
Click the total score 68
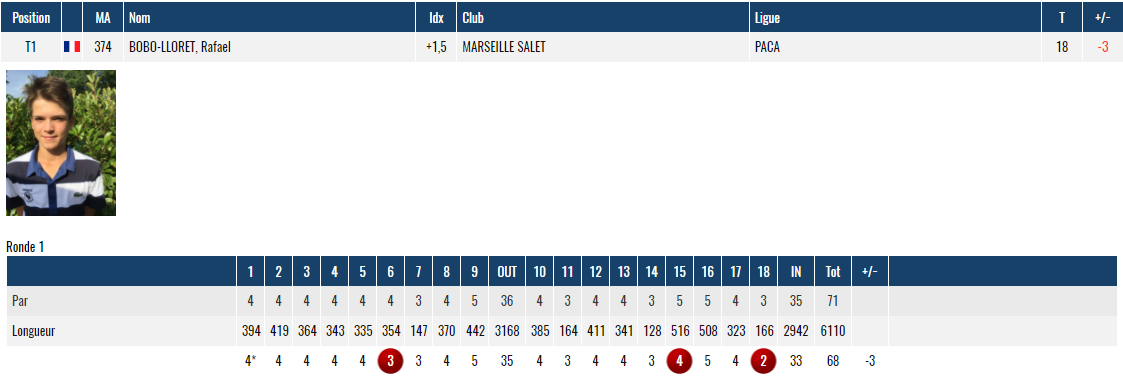[x=832, y=362]
